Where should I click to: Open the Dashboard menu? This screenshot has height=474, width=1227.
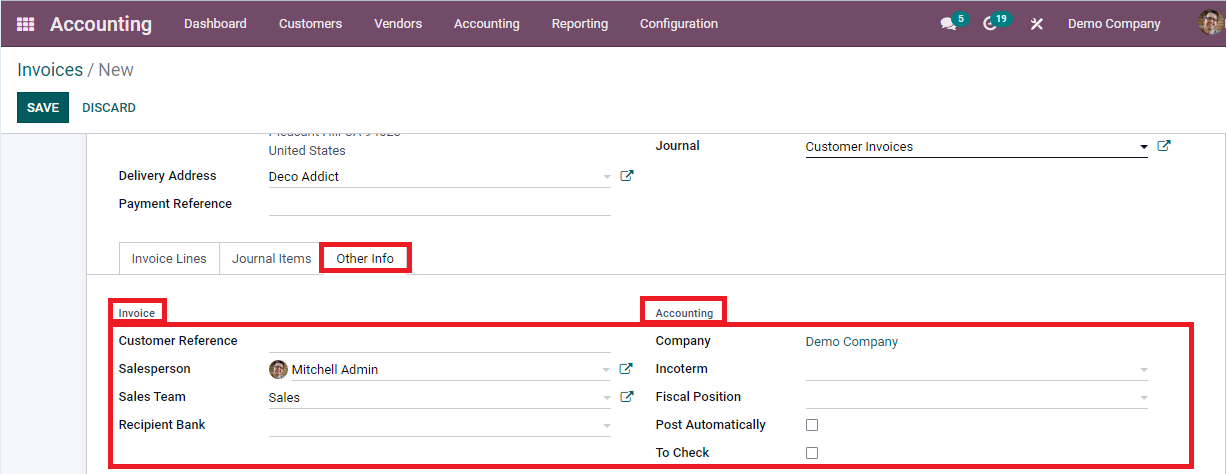215,24
